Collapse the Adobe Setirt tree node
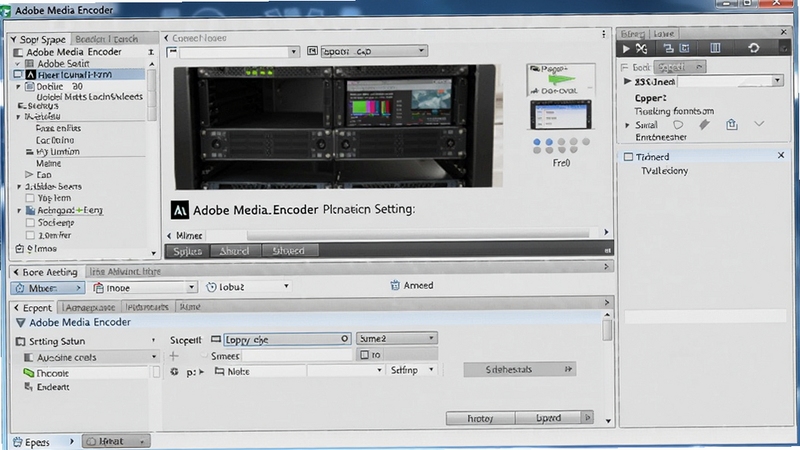This screenshot has width=800, height=450. (x=18, y=64)
